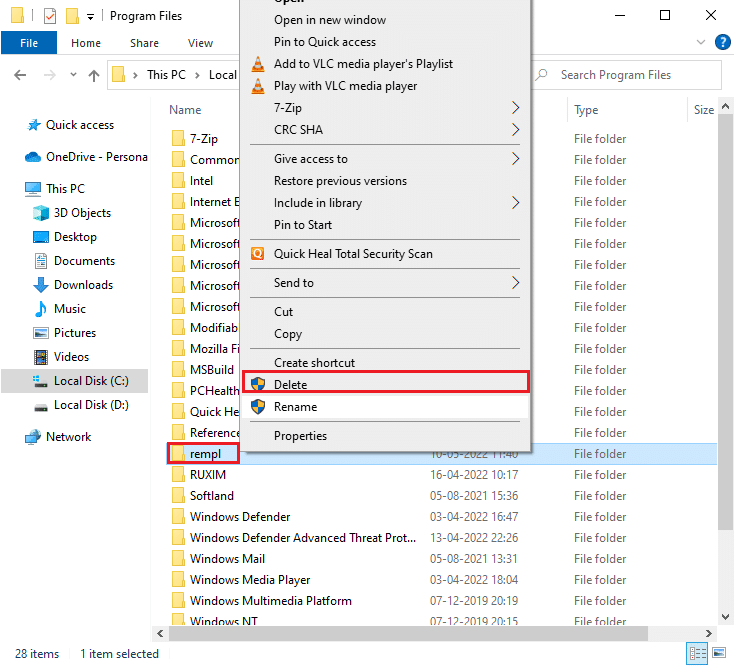The image size is (735, 666).
Task: Choose Cut from the context menu
Action: [386, 312]
